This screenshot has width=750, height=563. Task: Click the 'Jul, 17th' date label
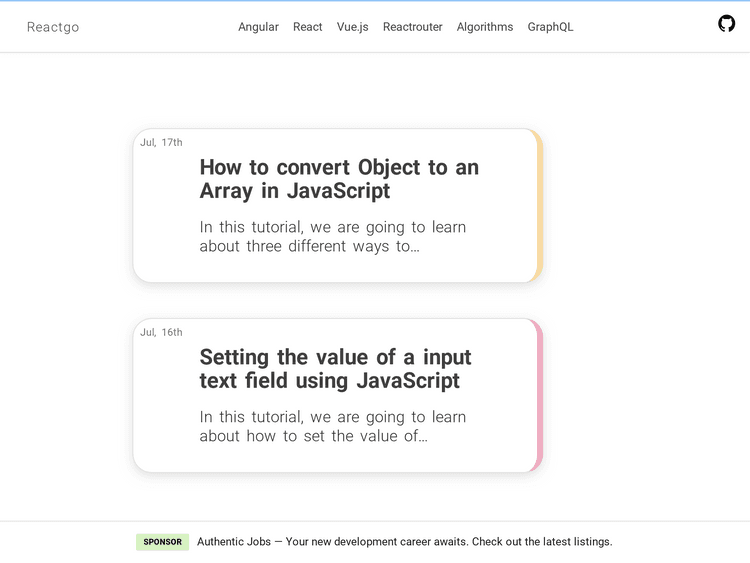pyautogui.click(x=161, y=142)
